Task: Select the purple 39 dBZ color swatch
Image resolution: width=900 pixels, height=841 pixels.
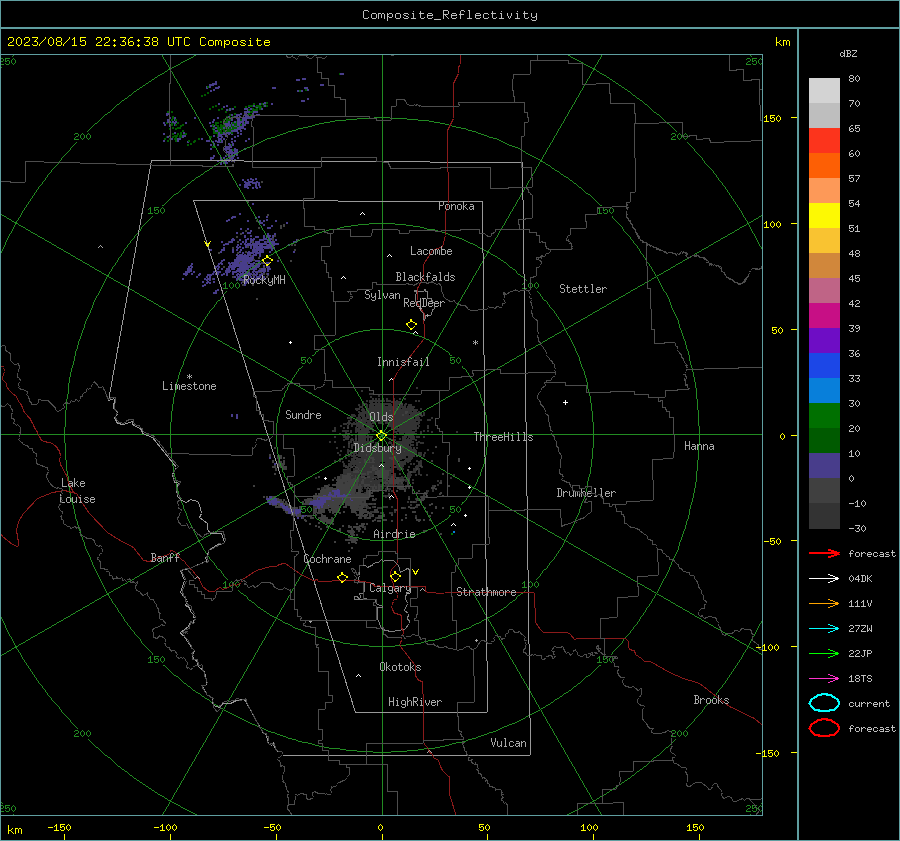Action: click(824, 341)
